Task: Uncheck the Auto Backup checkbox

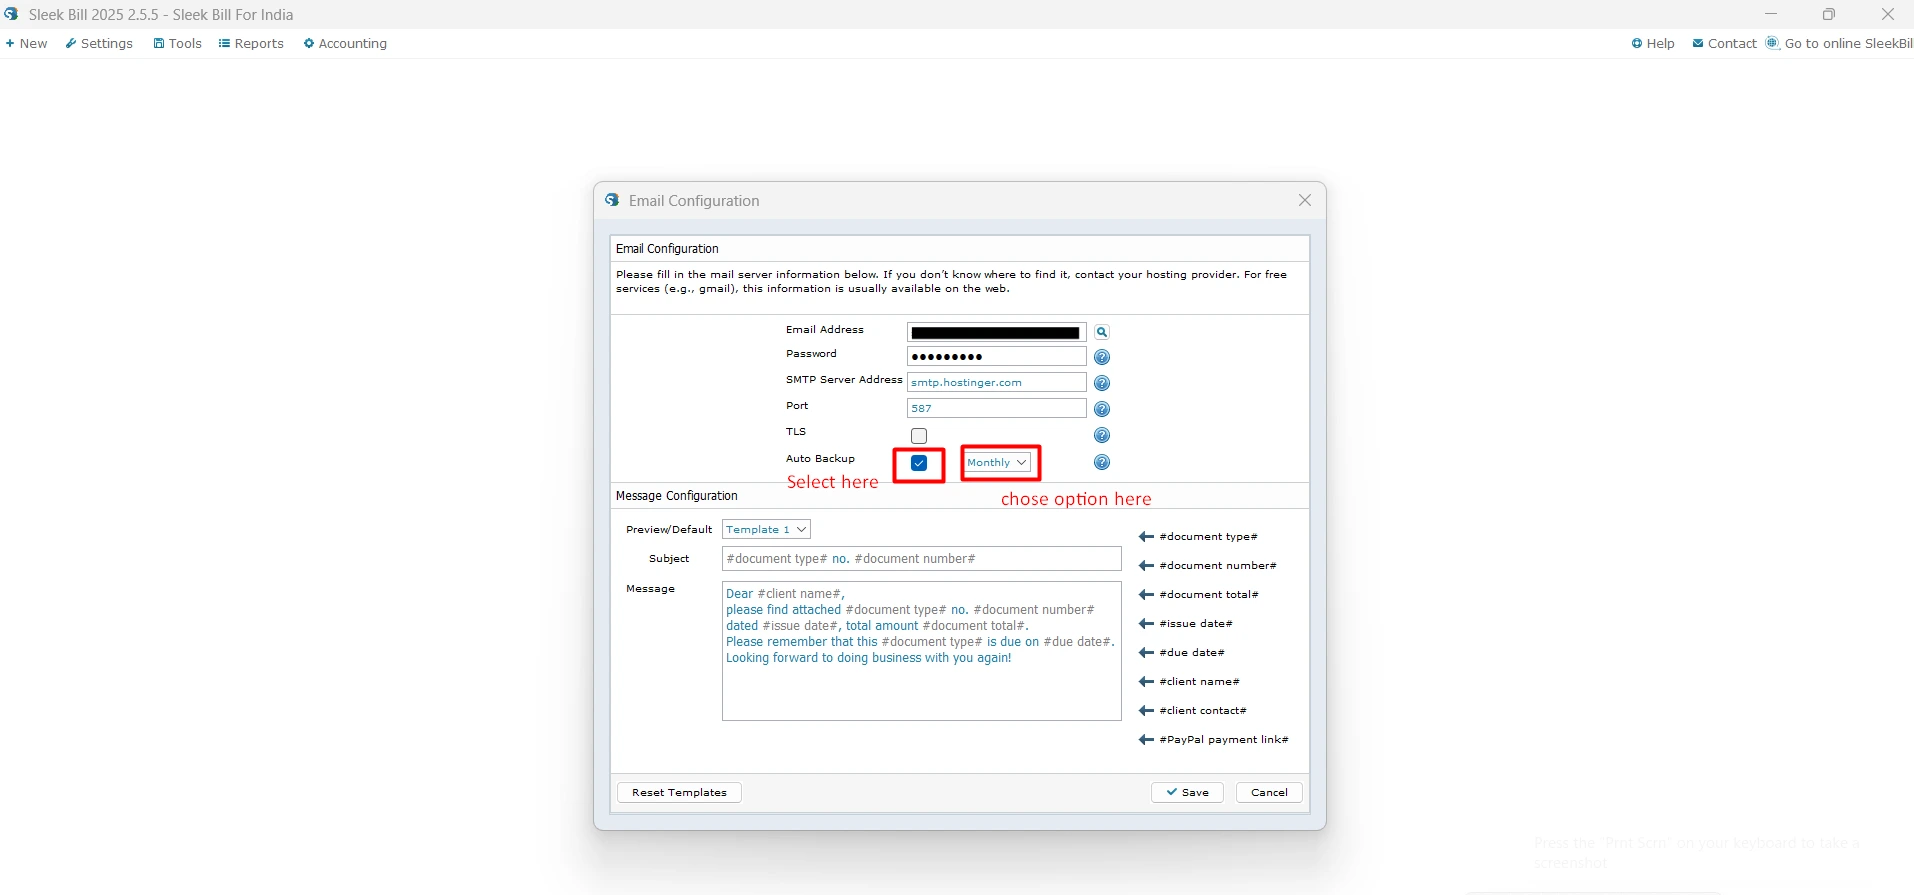Action: (919, 463)
